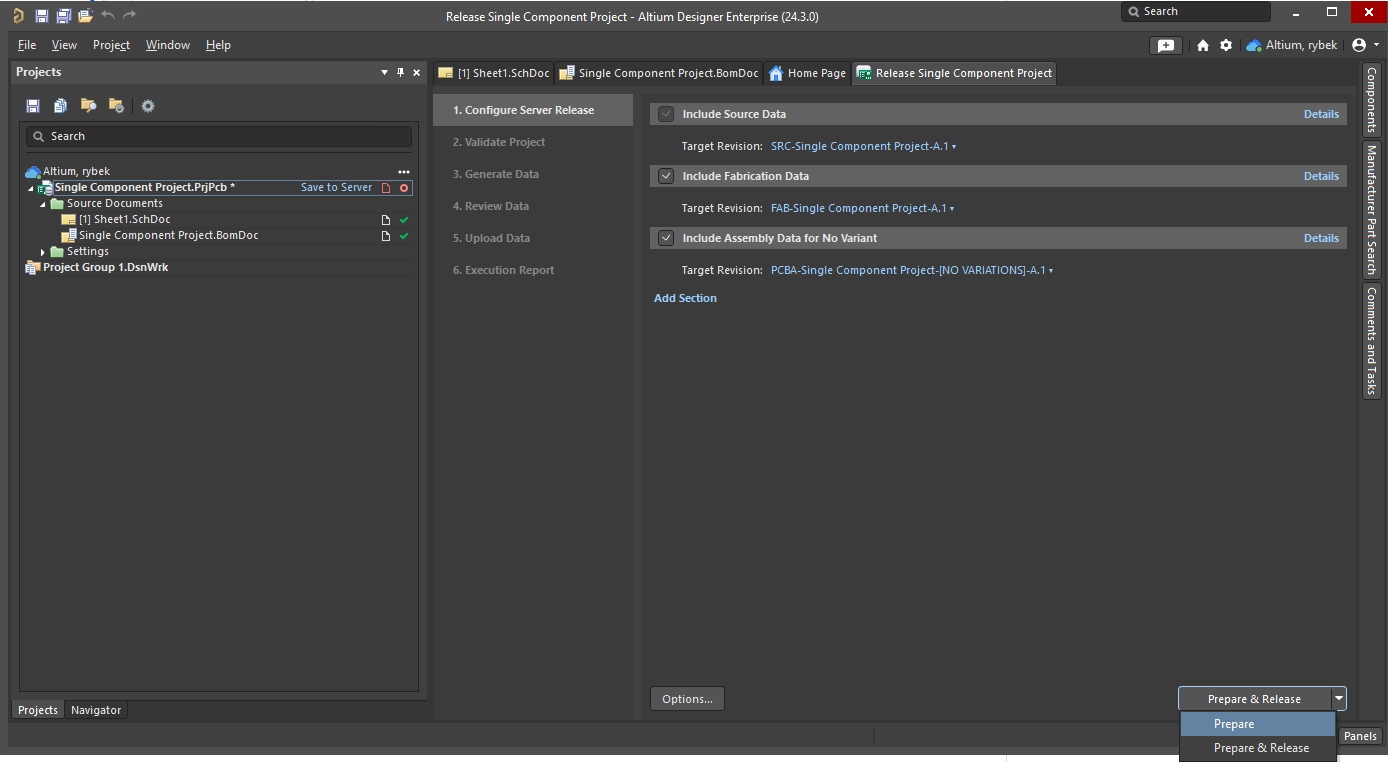Click the document icon on the Sheet1.SchDoc row
The width and height of the screenshot is (1388, 762).
pos(386,220)
